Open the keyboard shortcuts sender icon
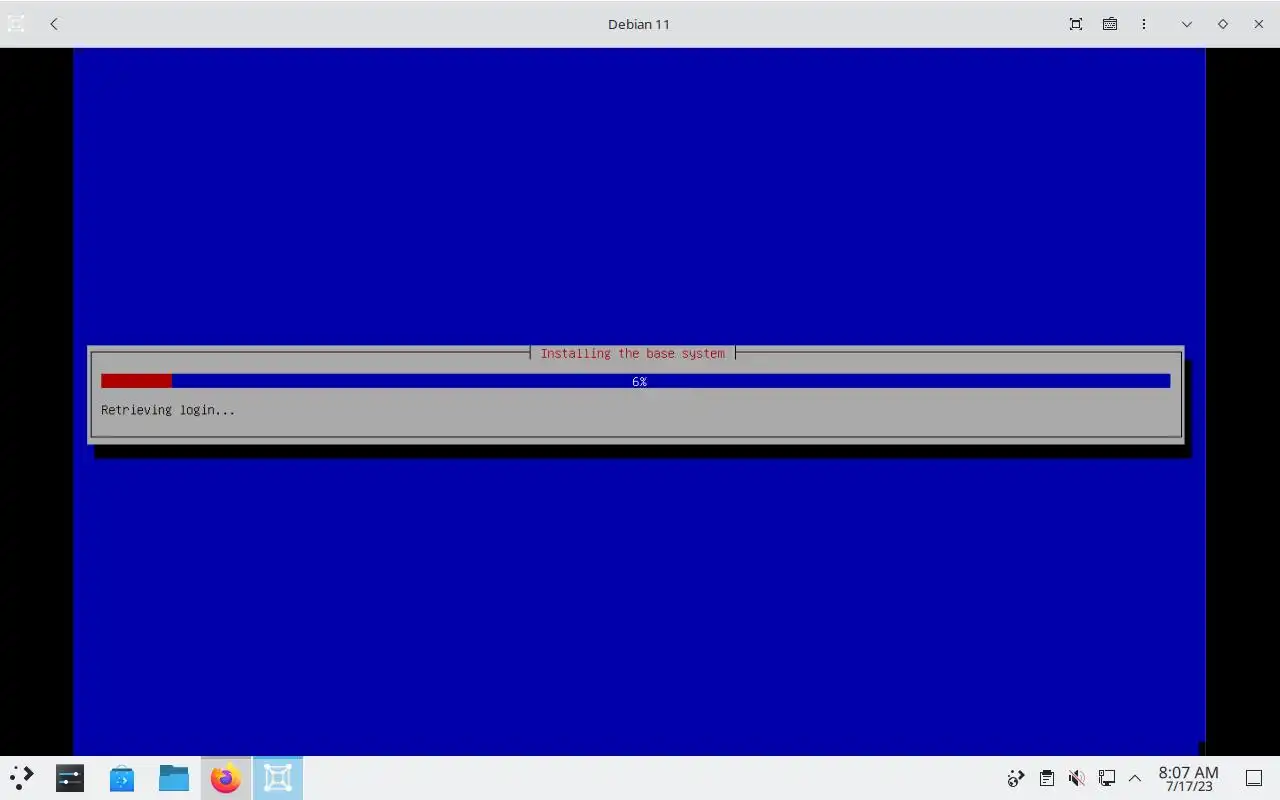Screen dimensions: 1280x800 [x=1110, y=24]
